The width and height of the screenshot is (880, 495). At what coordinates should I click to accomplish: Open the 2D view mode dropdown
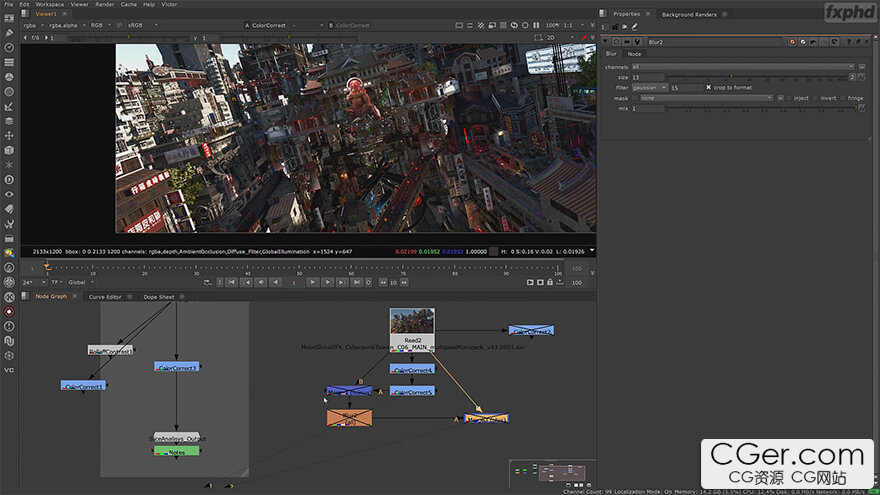pos(560,38)
